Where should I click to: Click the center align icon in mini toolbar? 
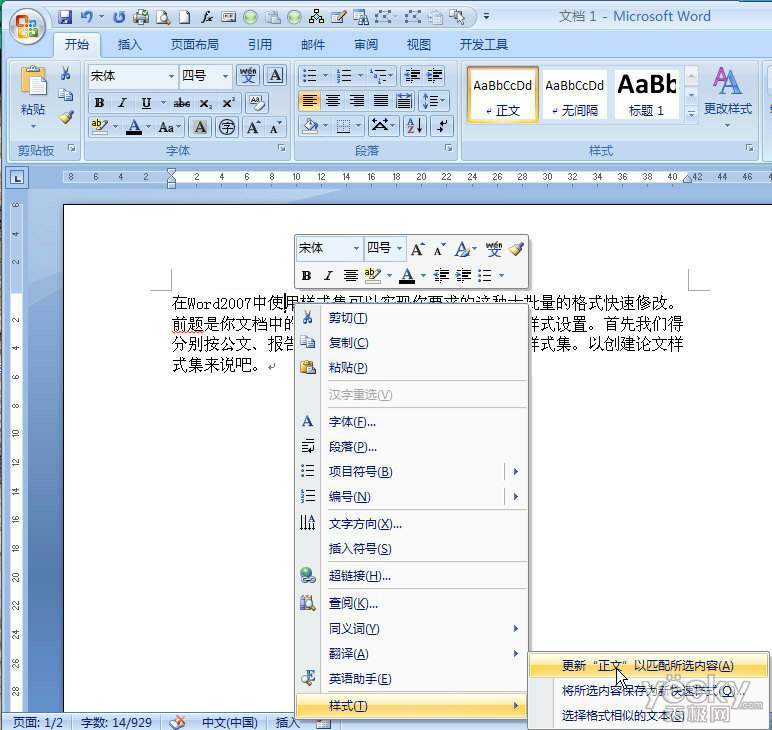(350, 275)
